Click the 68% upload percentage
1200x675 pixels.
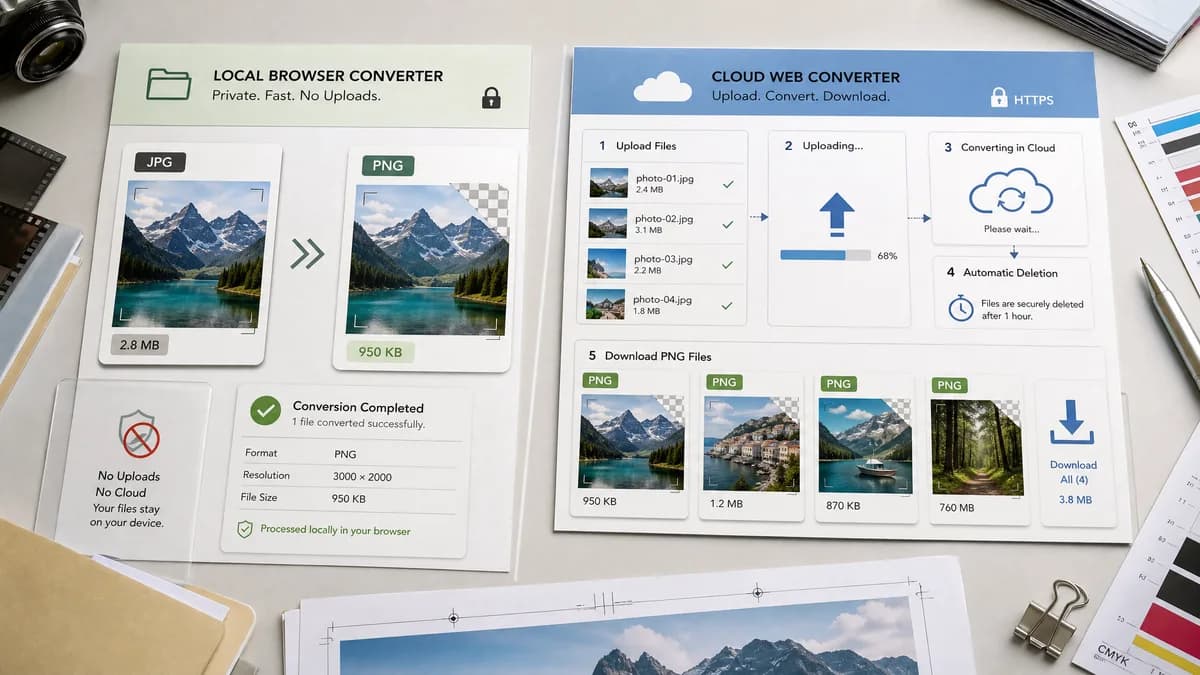[887, 257]
